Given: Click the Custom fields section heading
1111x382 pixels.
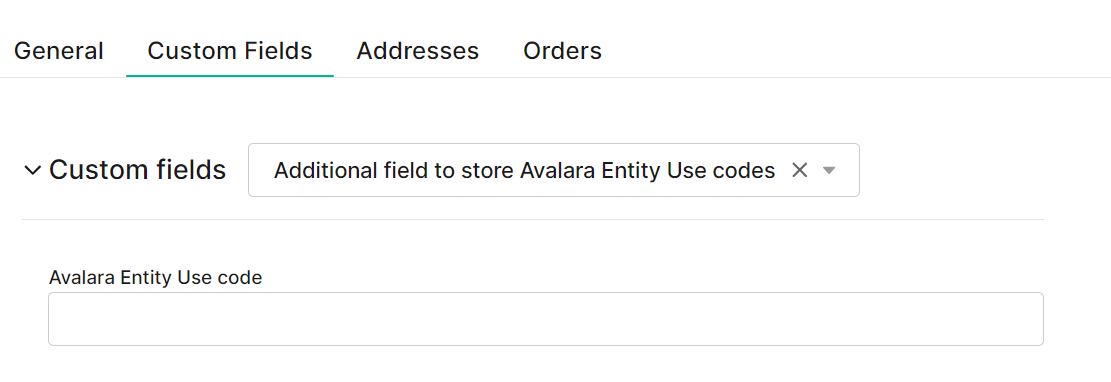Looking at the screenshot, I should 137,170.
